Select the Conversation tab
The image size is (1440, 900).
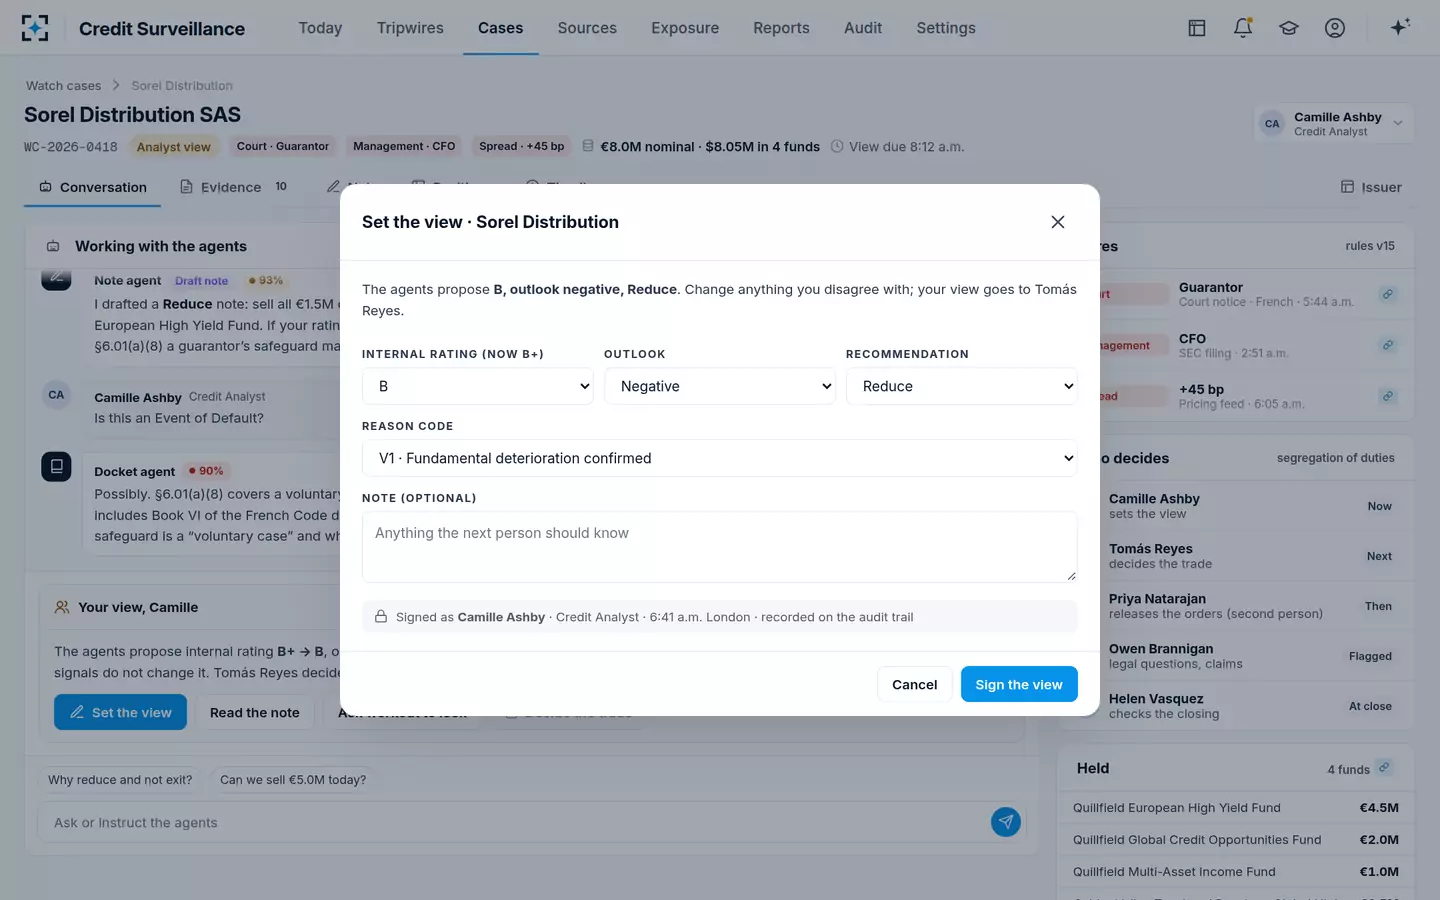[93, 187]
